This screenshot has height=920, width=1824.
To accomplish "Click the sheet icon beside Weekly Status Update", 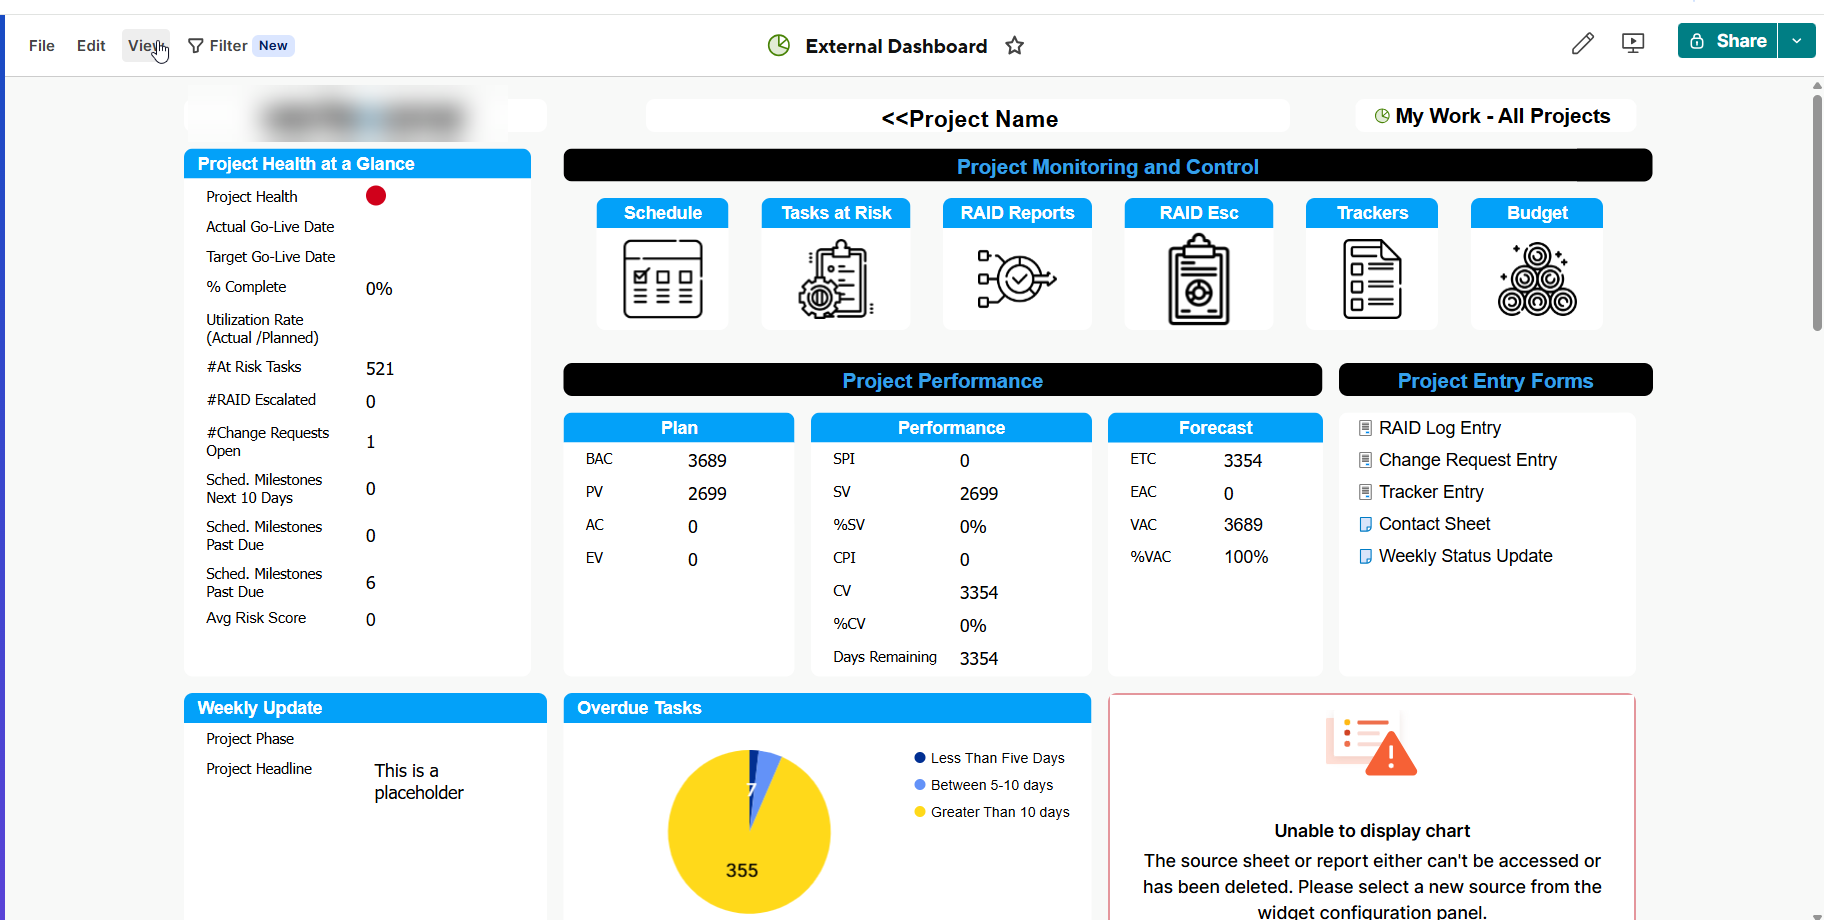I will (x=1365, y=556).
